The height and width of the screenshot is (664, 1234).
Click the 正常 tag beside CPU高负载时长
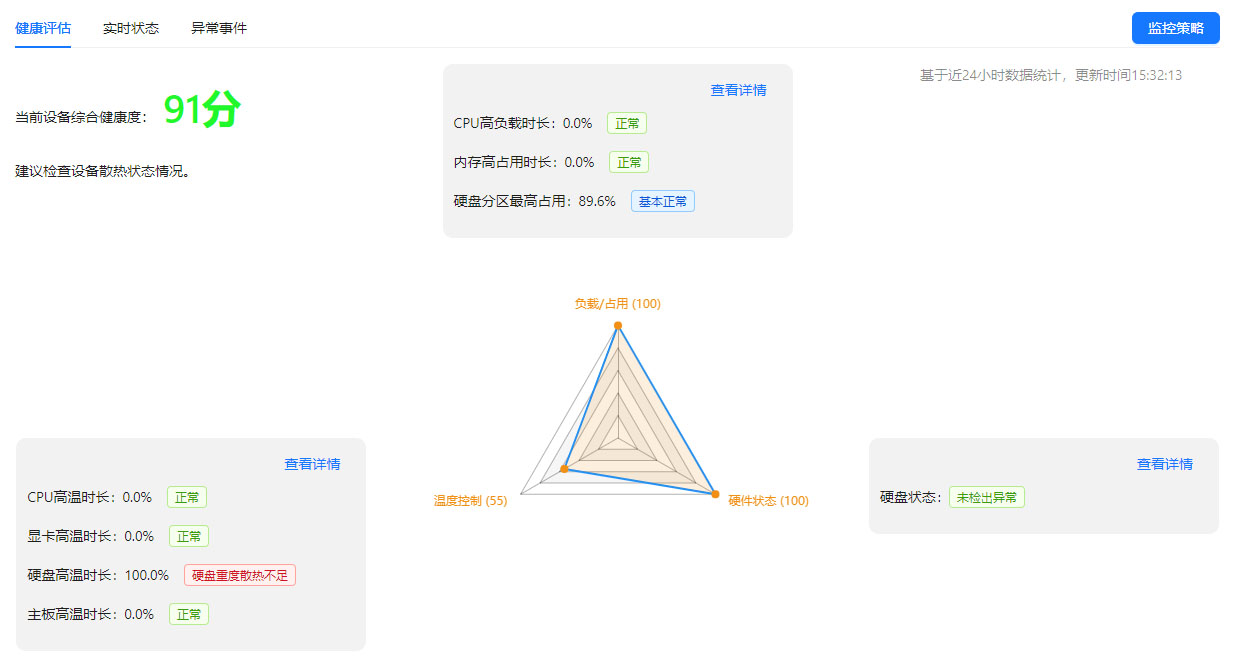[627, 123]
